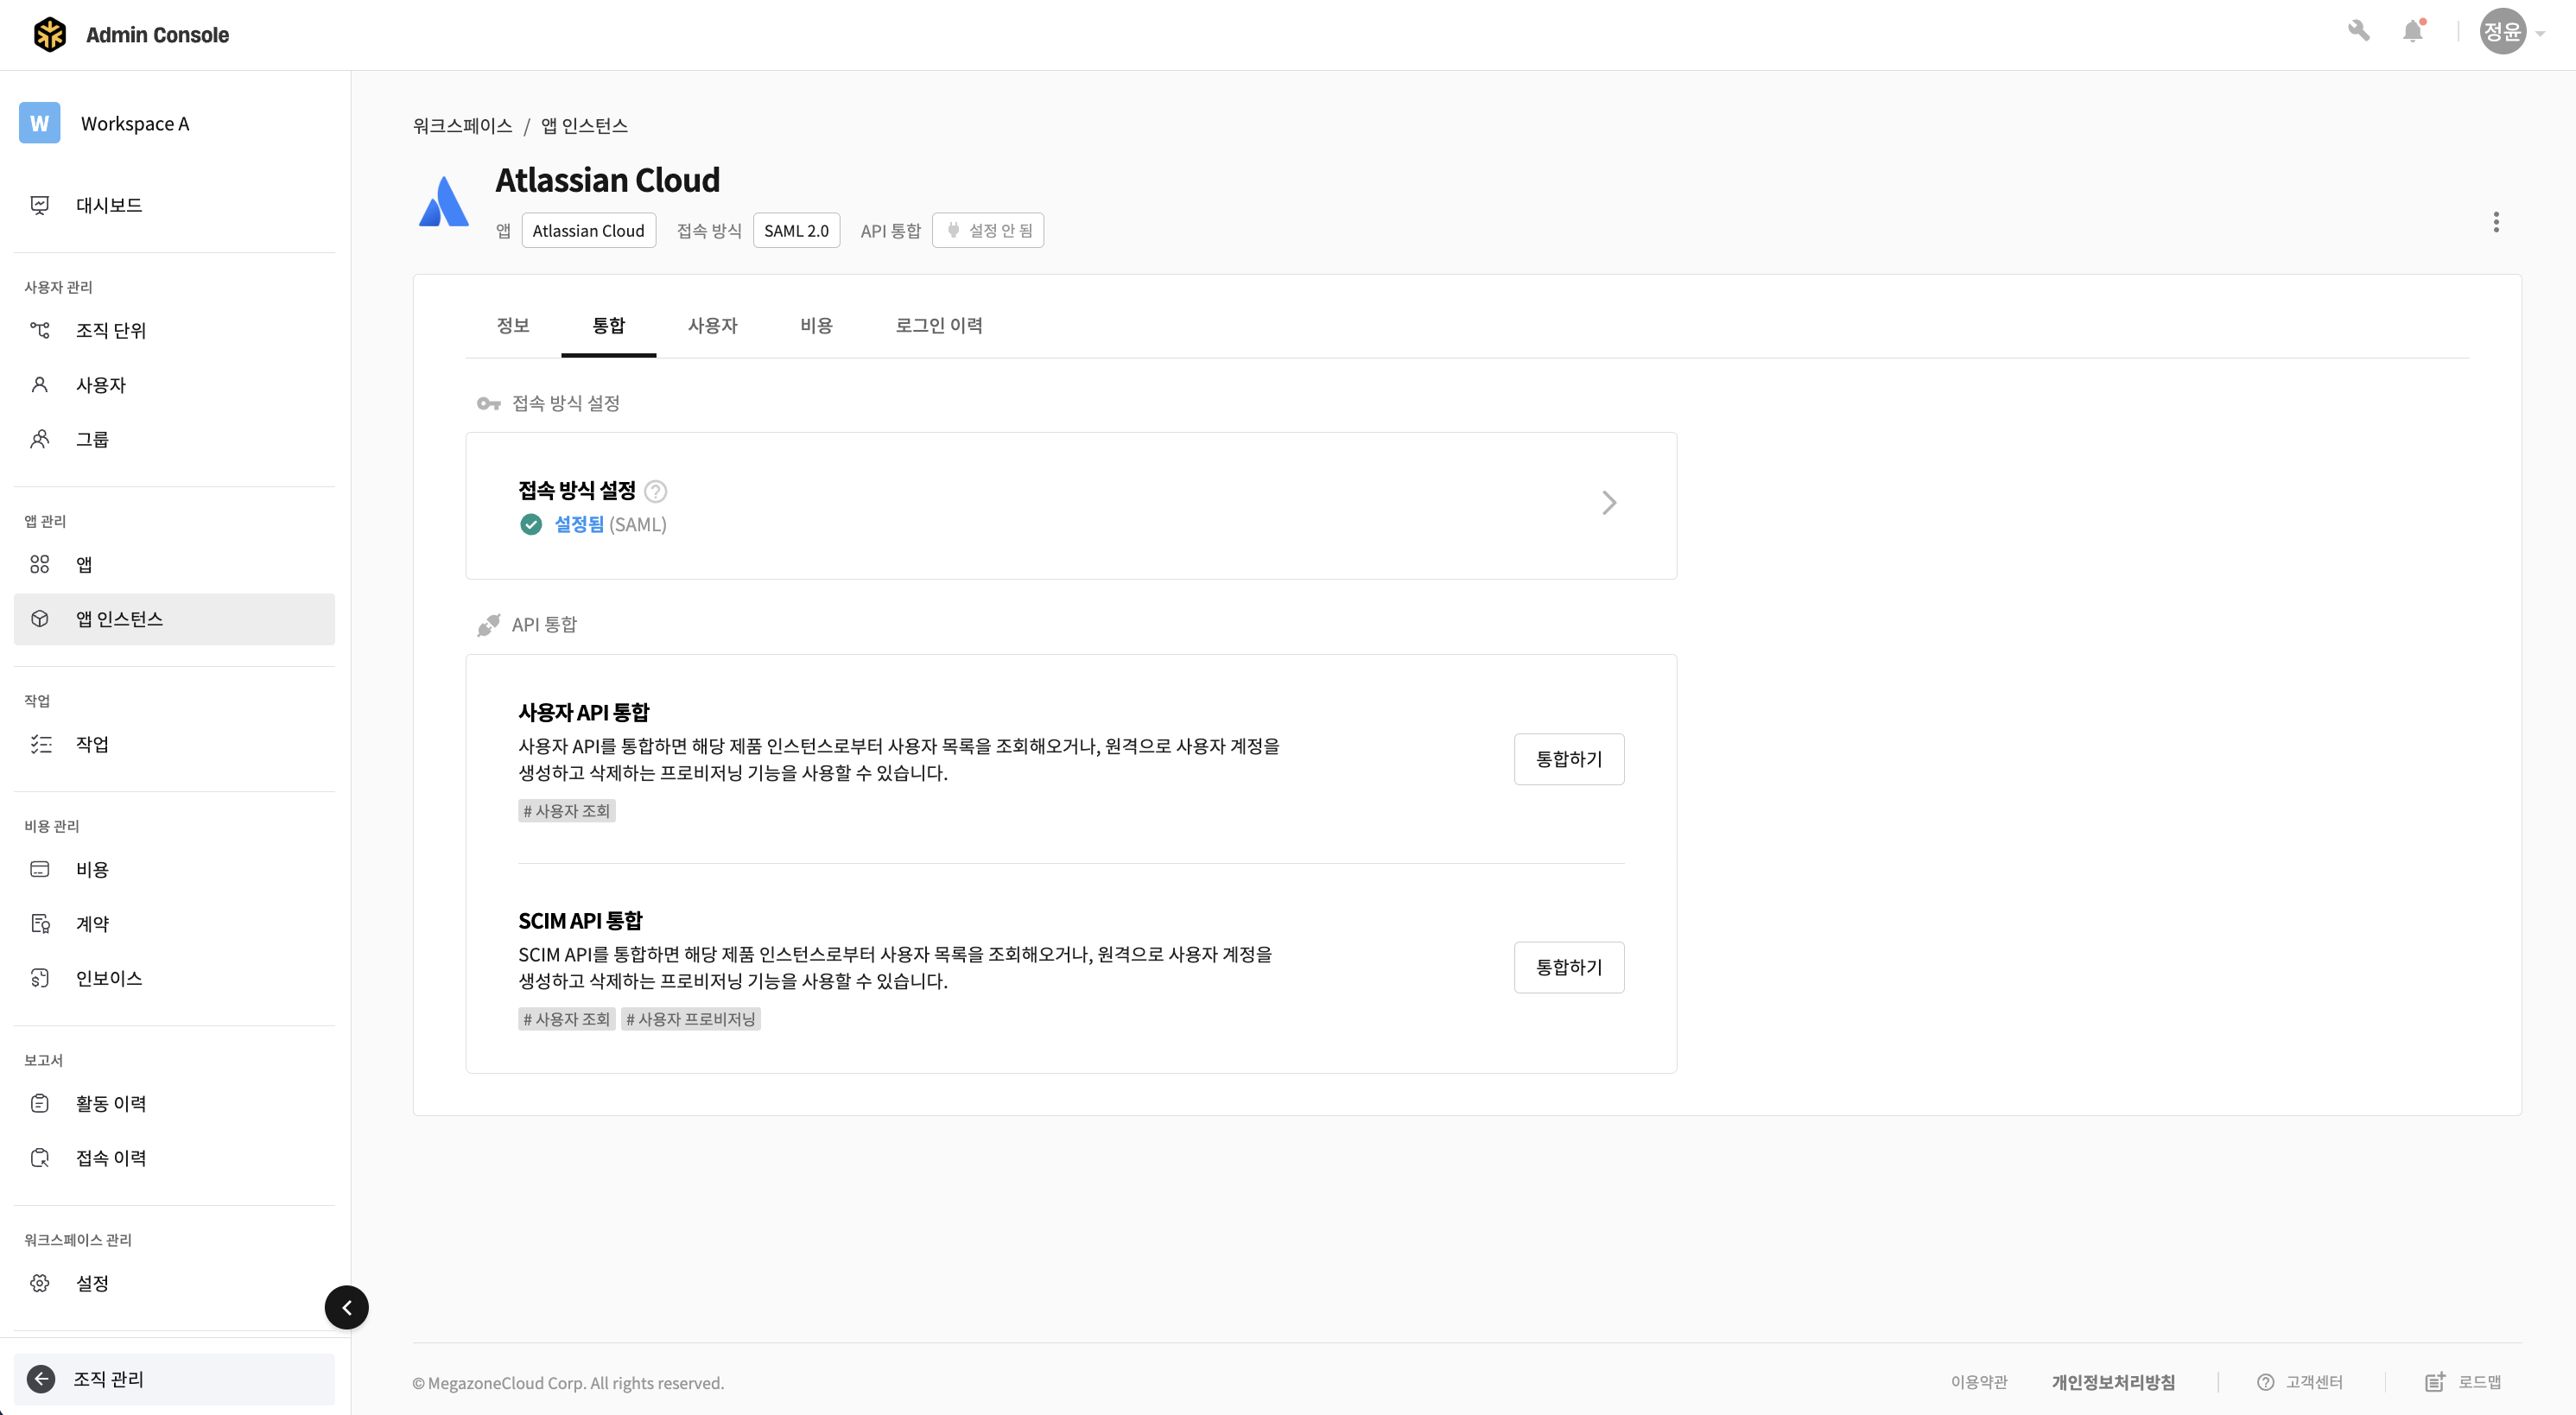This screenshot has width=2576, height=1415.
Task: Open the three-dot more options menu
Action: coord(2496,222)
